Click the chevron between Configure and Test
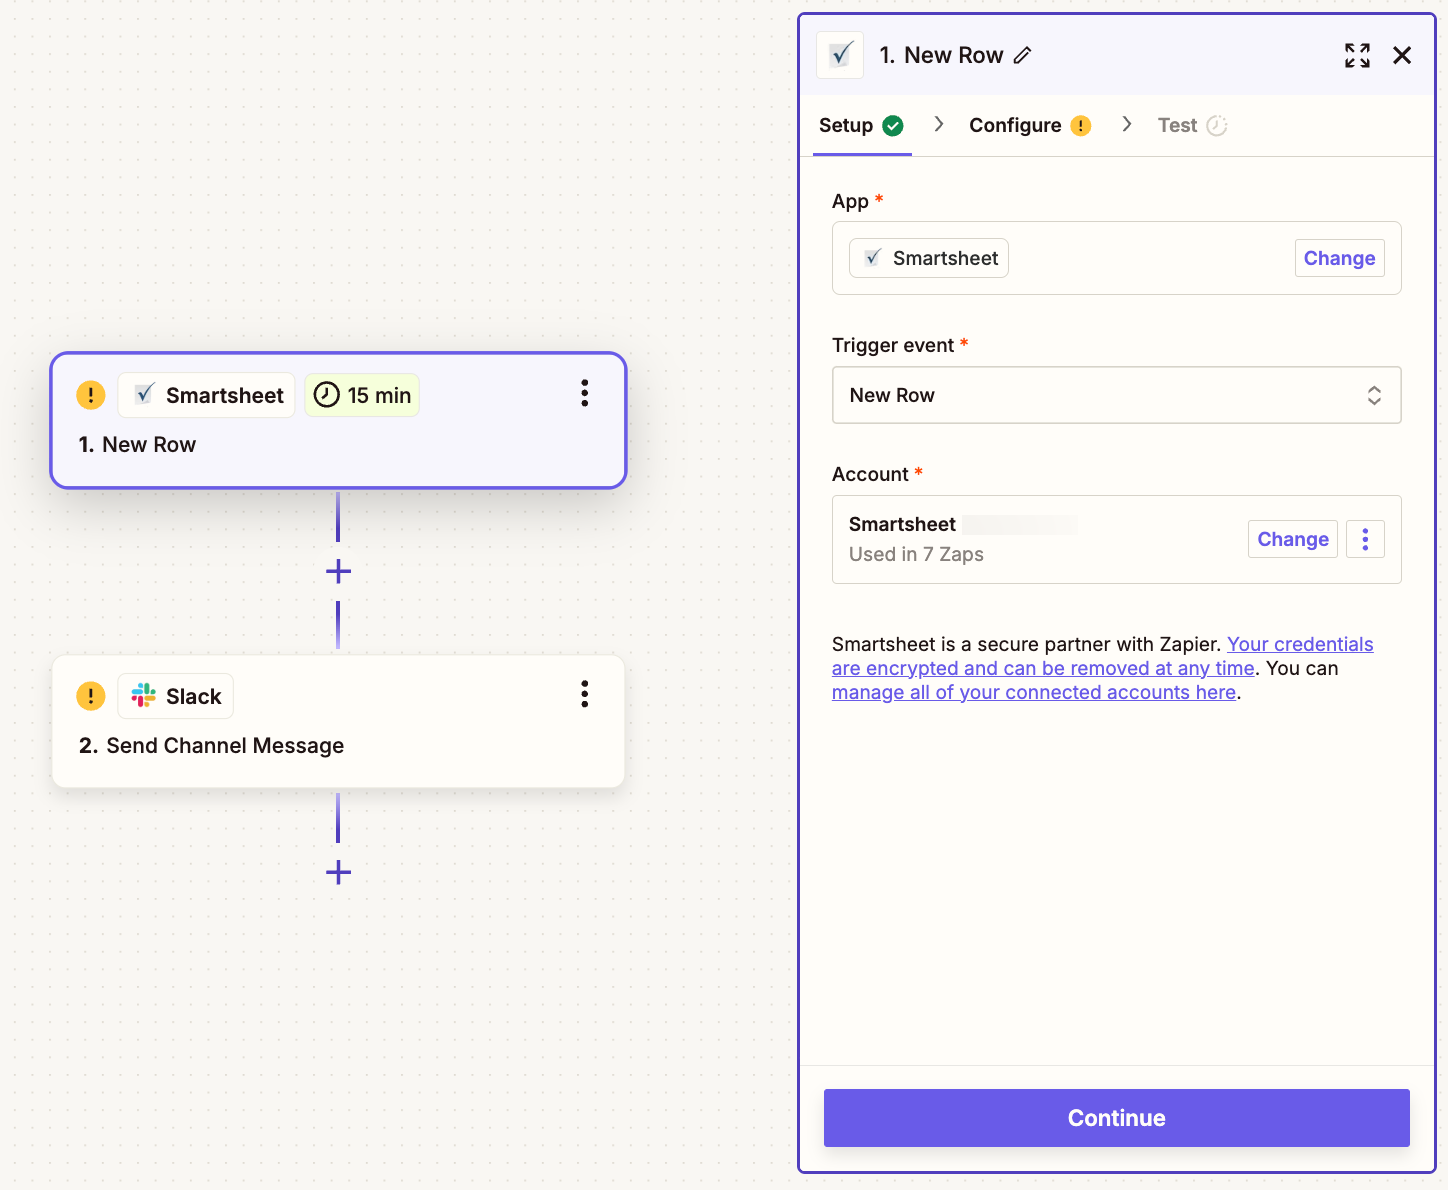The width and height of the screenshot is (1448, 1190). (x=1127, y=124)
